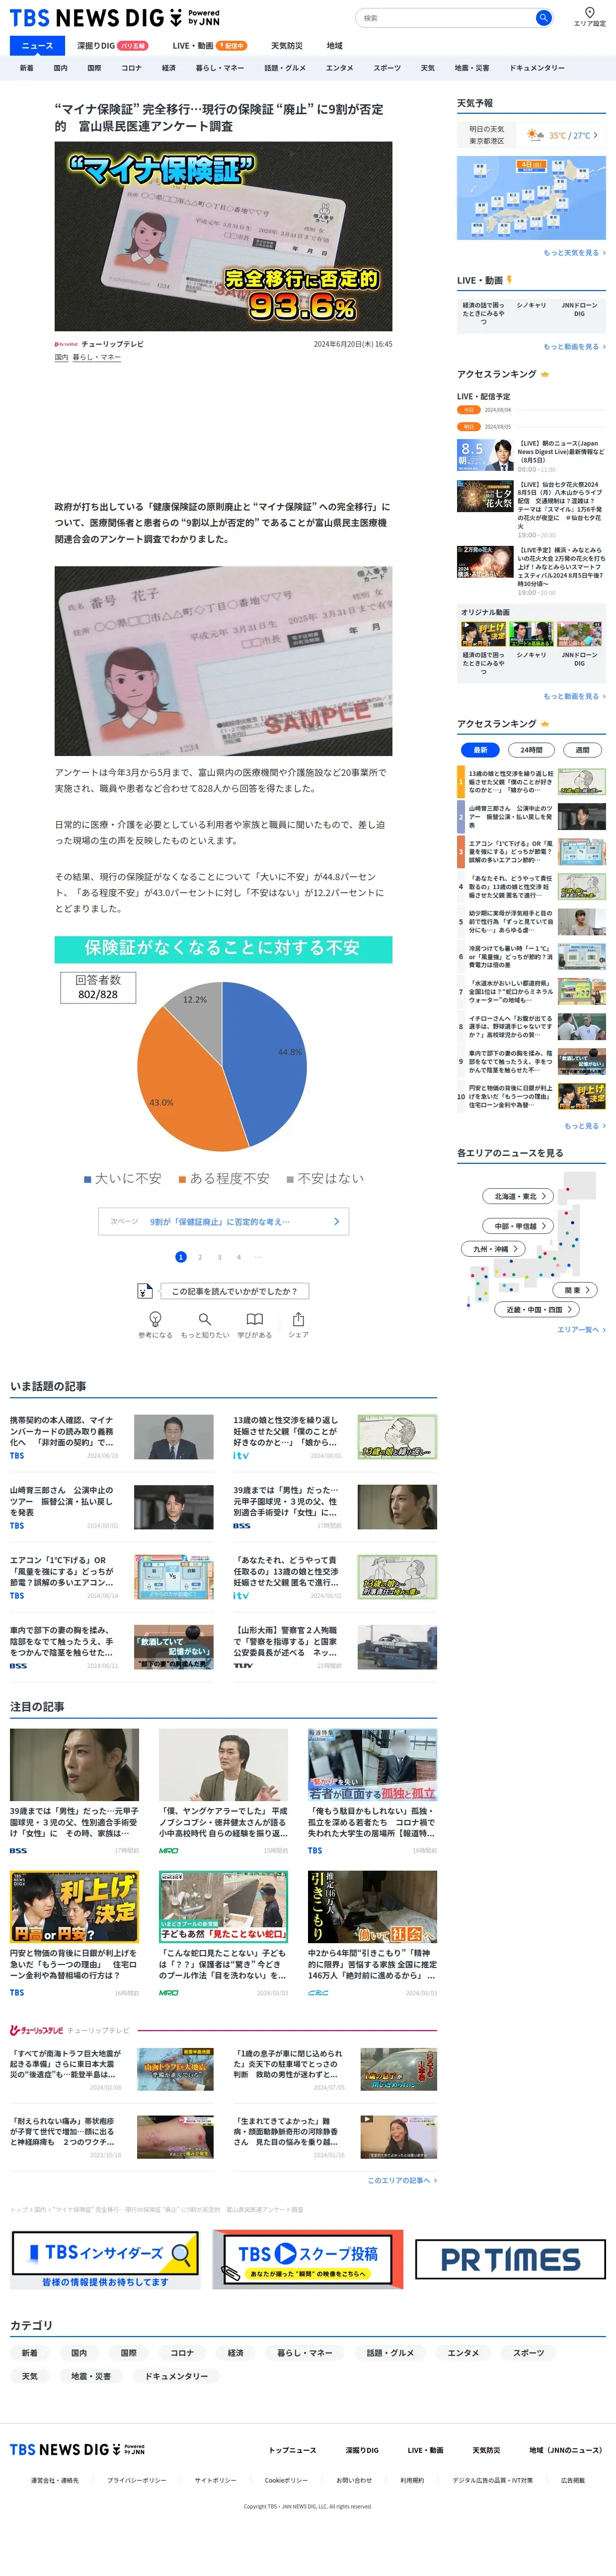616x2576 pixels.
Task: Open the エンタメ category pill at bottom
Action: 463,2353
